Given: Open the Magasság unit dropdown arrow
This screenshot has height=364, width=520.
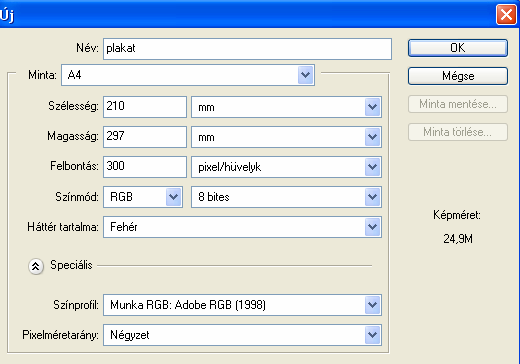Looking at the screenshot, I should 372,137.
